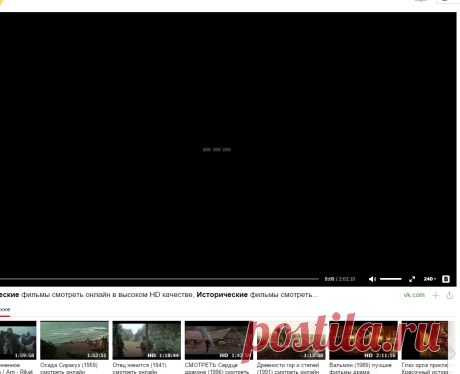Viewport: 460px width, 374px height.
Task: Open 'СМОТРЕТЬ Сердце дракона (1996)' thumbnail
Action: tap(219, 340)
